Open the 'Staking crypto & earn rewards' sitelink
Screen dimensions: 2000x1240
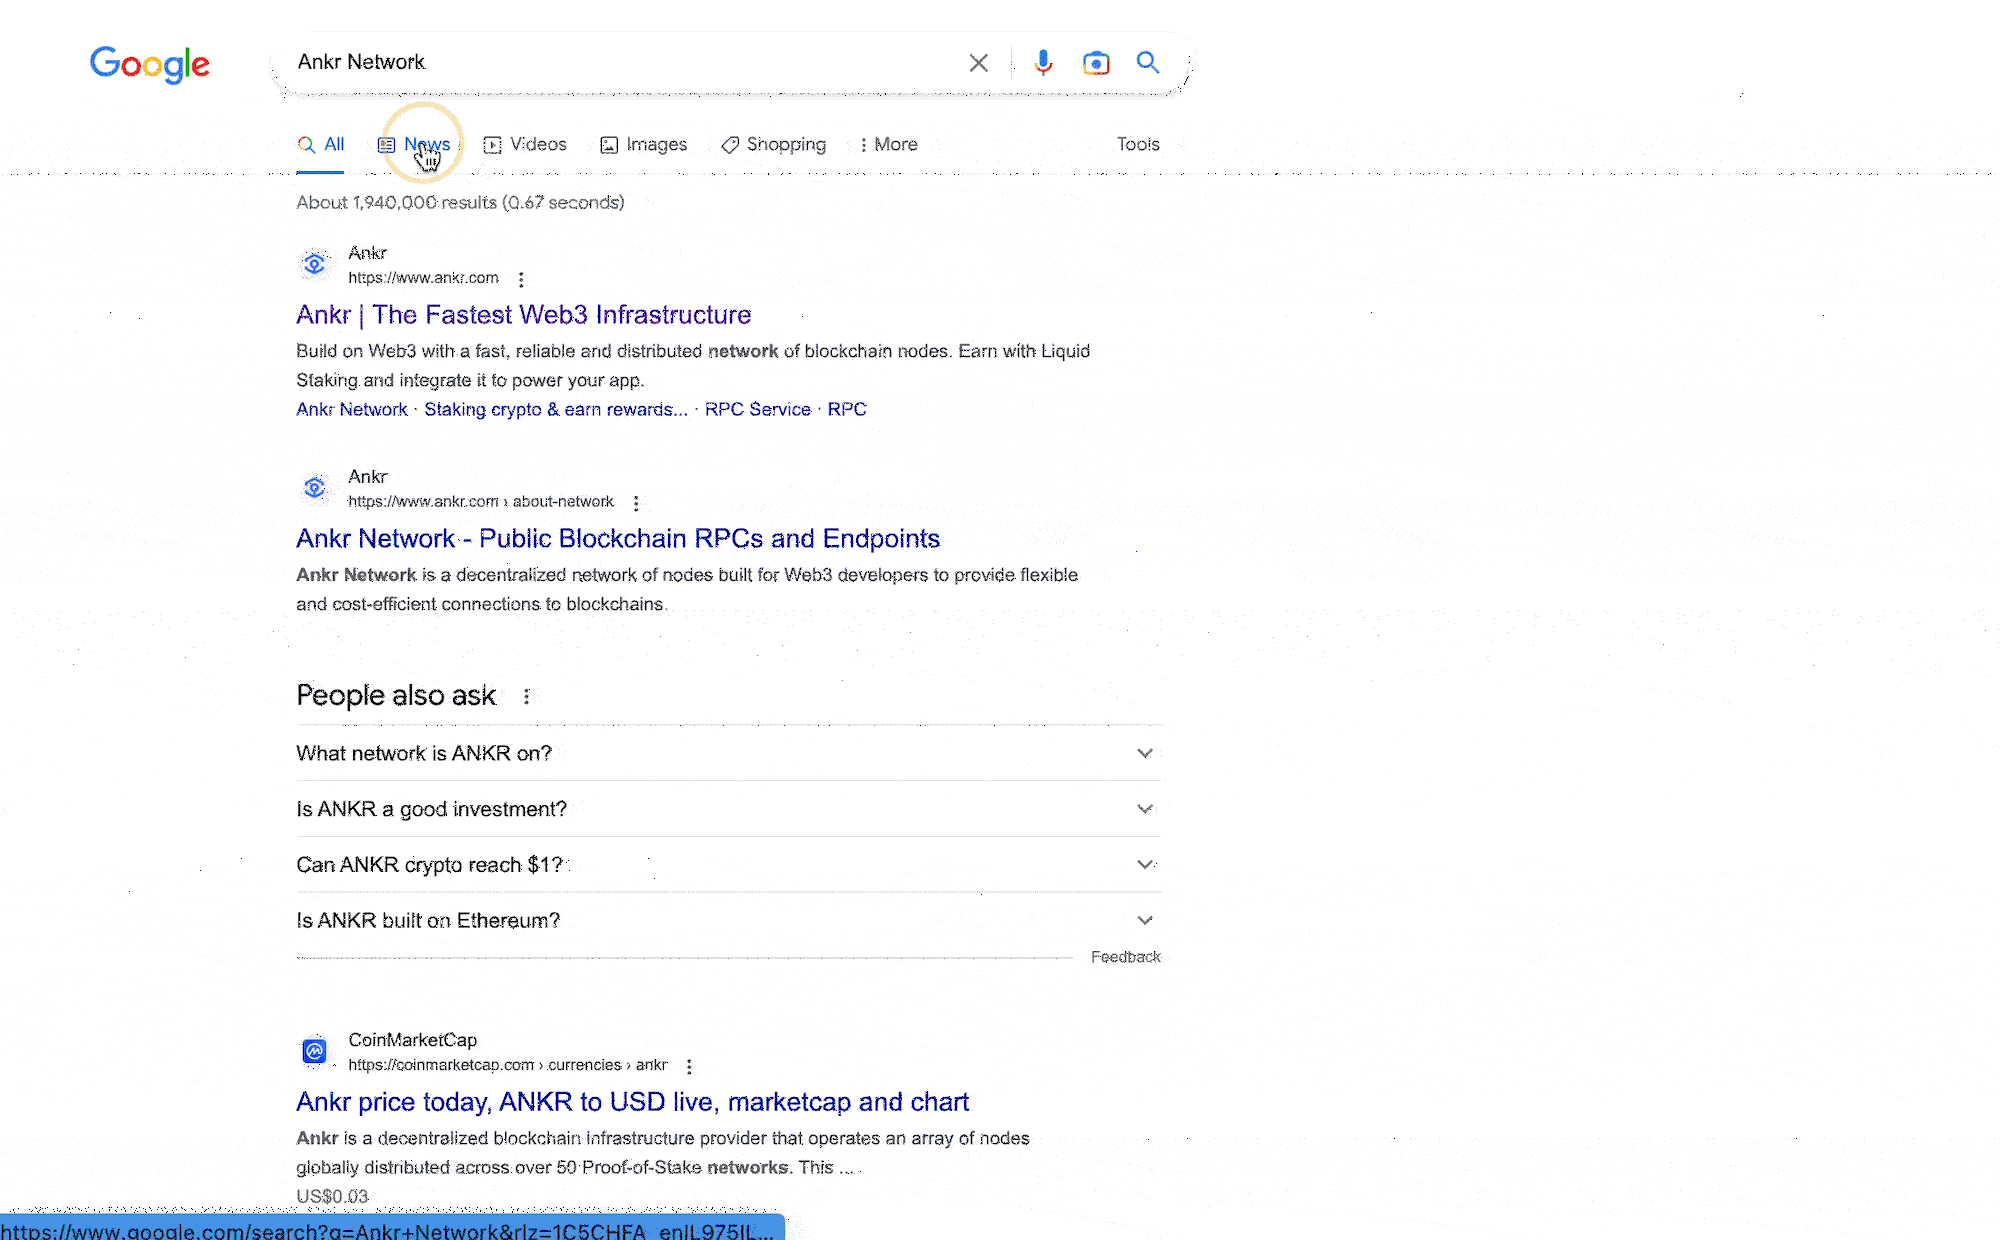555,409
